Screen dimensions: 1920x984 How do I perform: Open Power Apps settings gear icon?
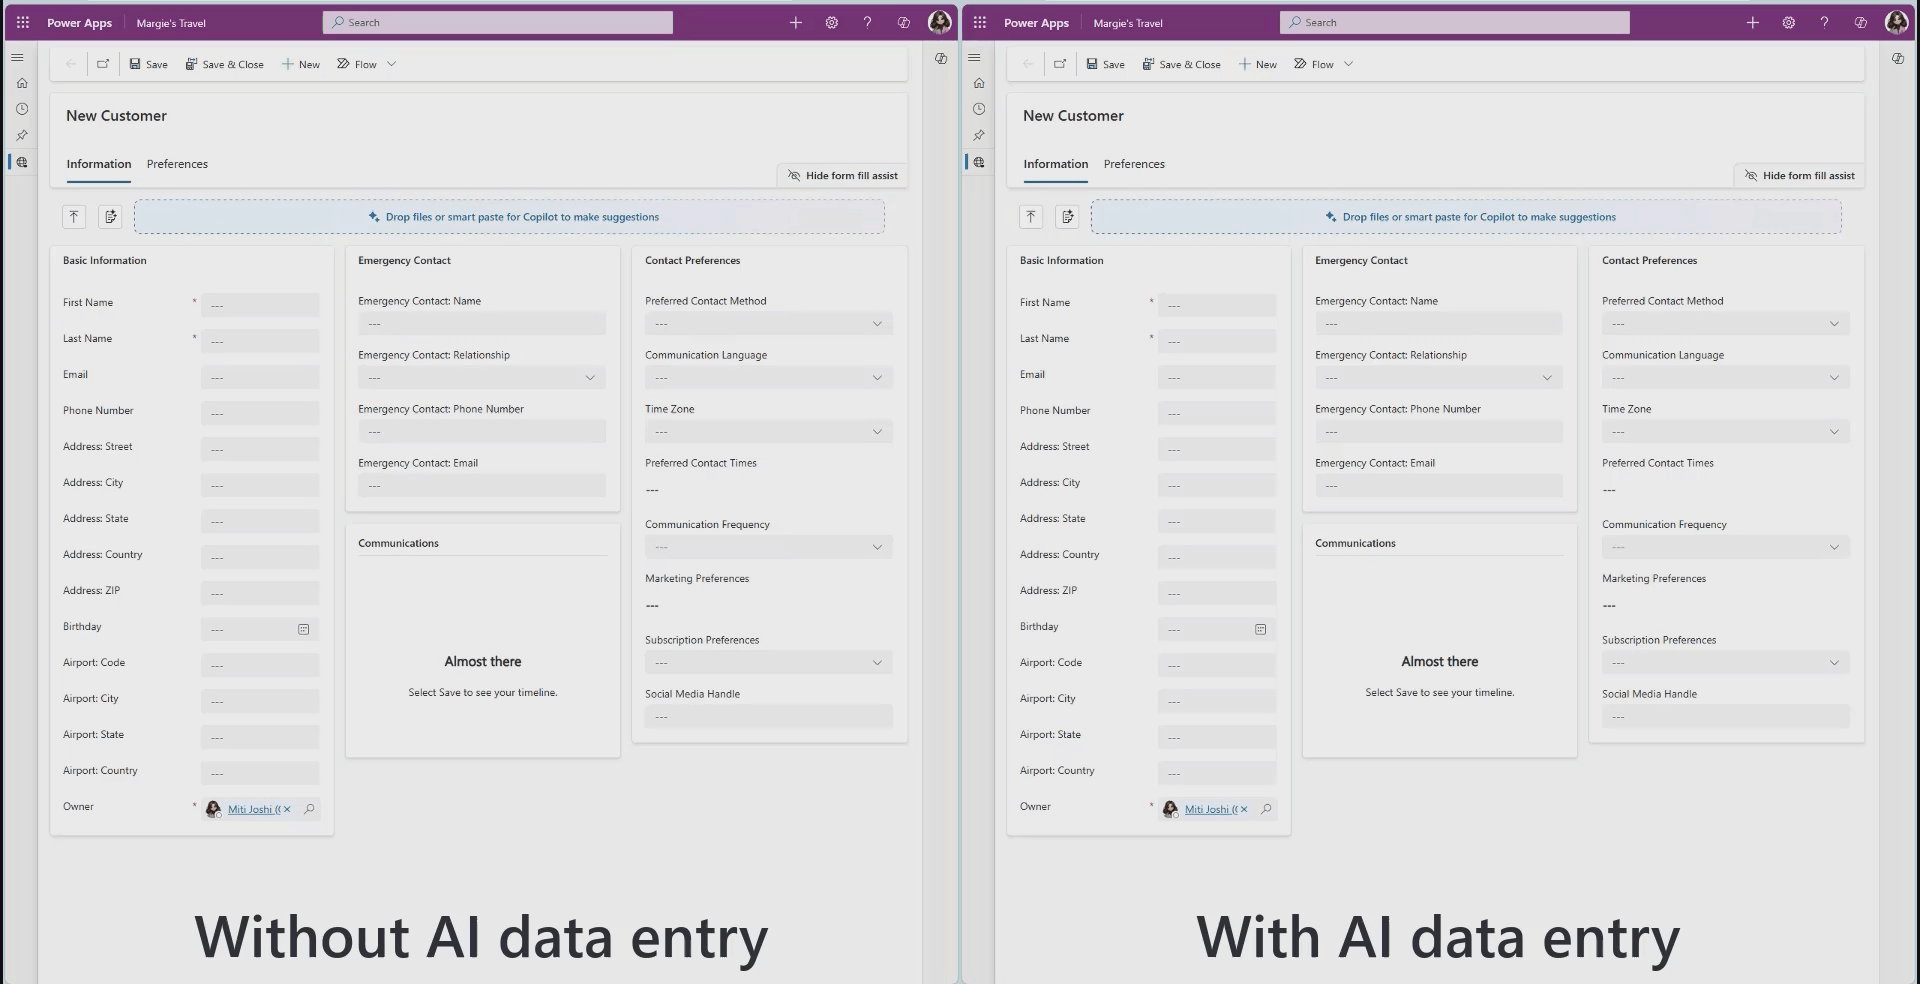831,22
